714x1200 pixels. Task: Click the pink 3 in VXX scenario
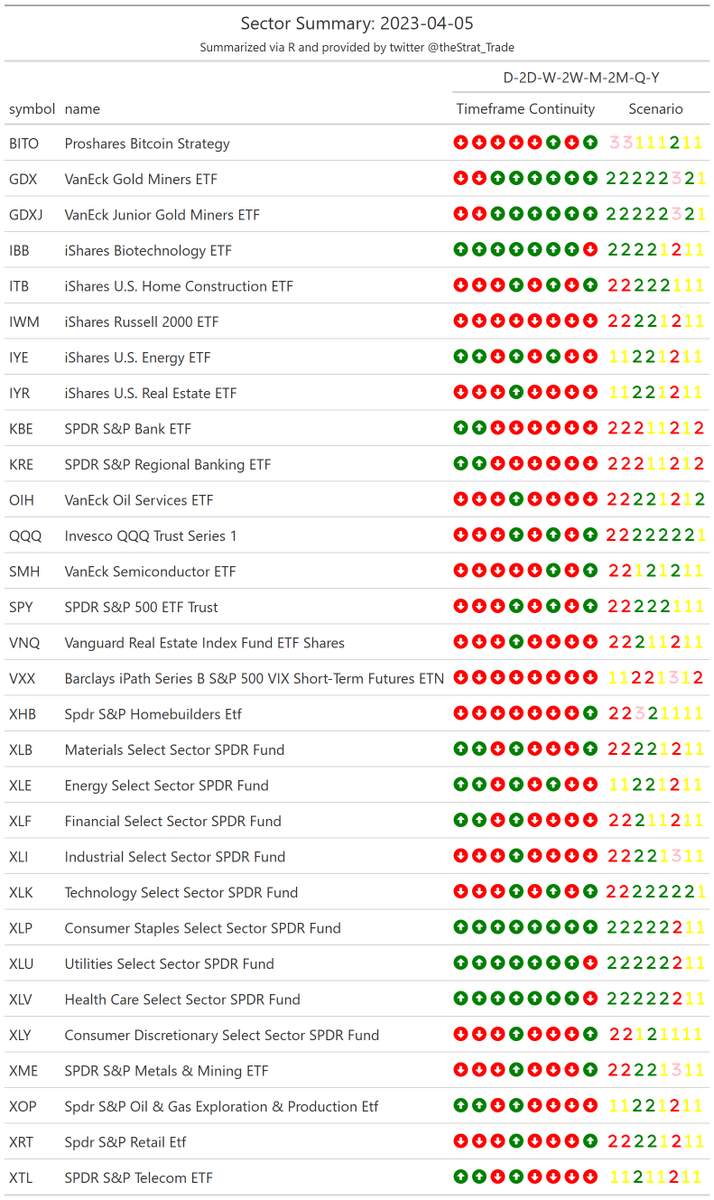point(675,678)
